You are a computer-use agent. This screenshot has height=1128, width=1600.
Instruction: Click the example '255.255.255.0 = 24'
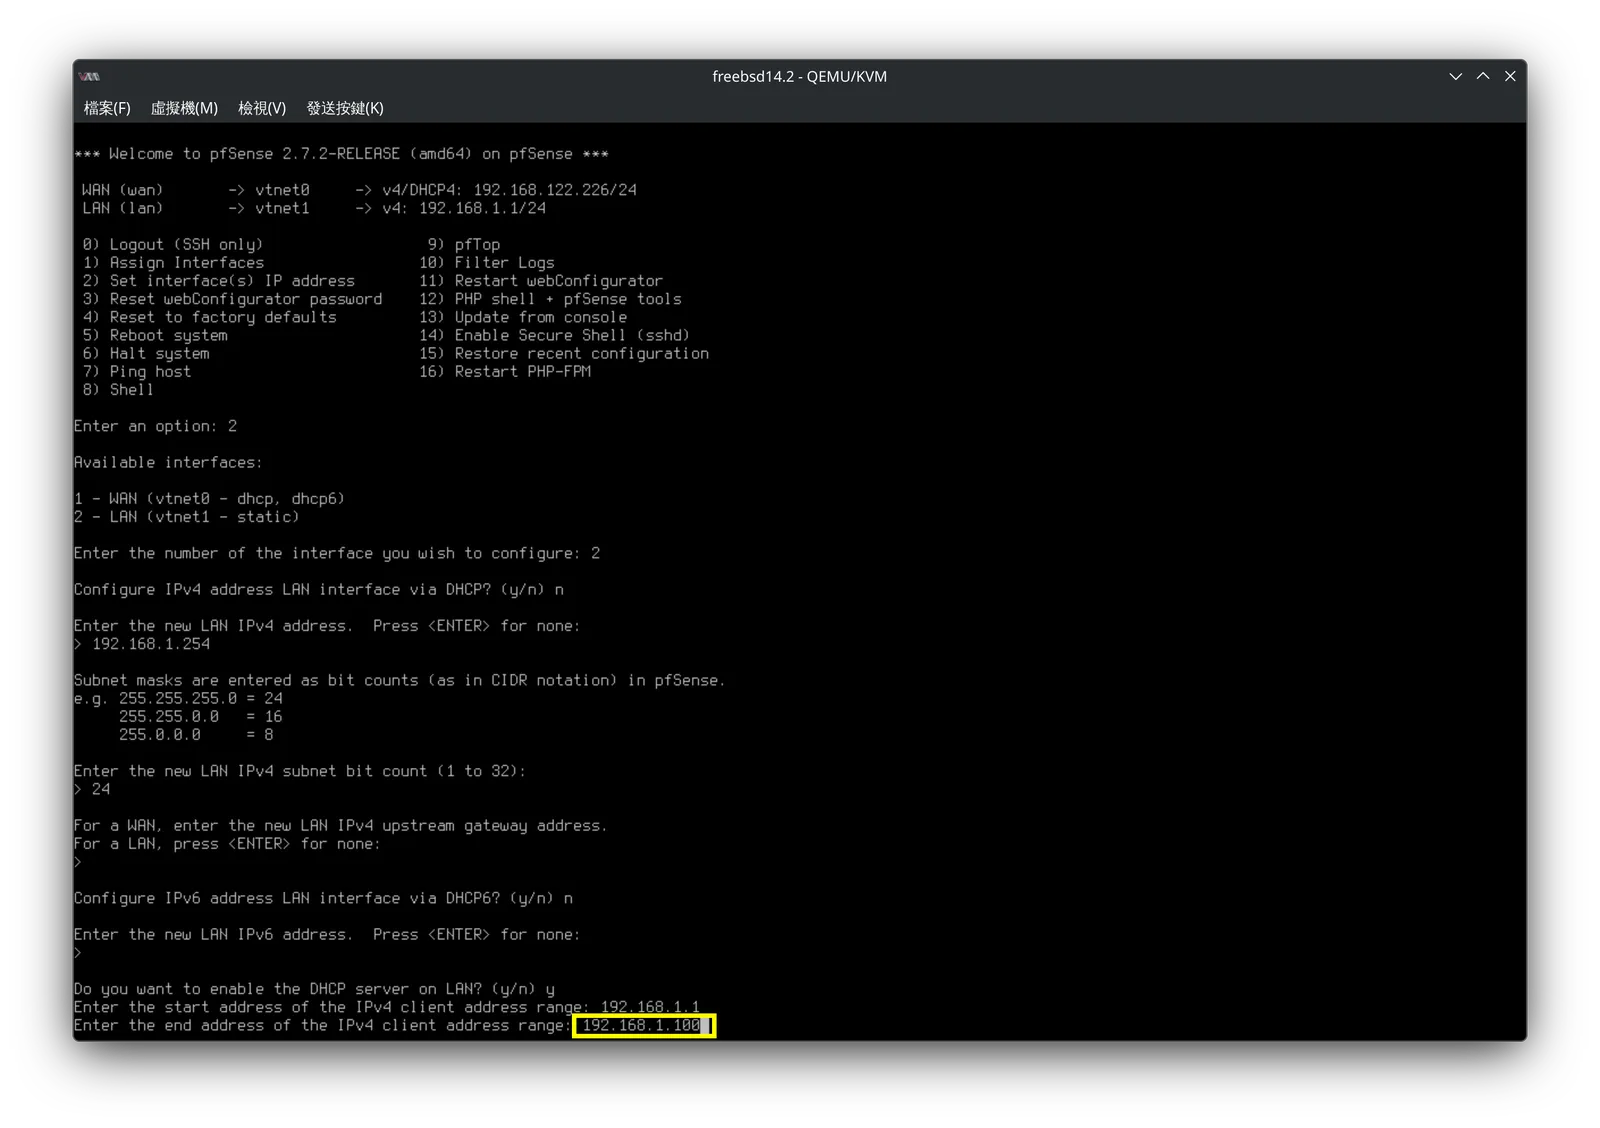(201, 698)
